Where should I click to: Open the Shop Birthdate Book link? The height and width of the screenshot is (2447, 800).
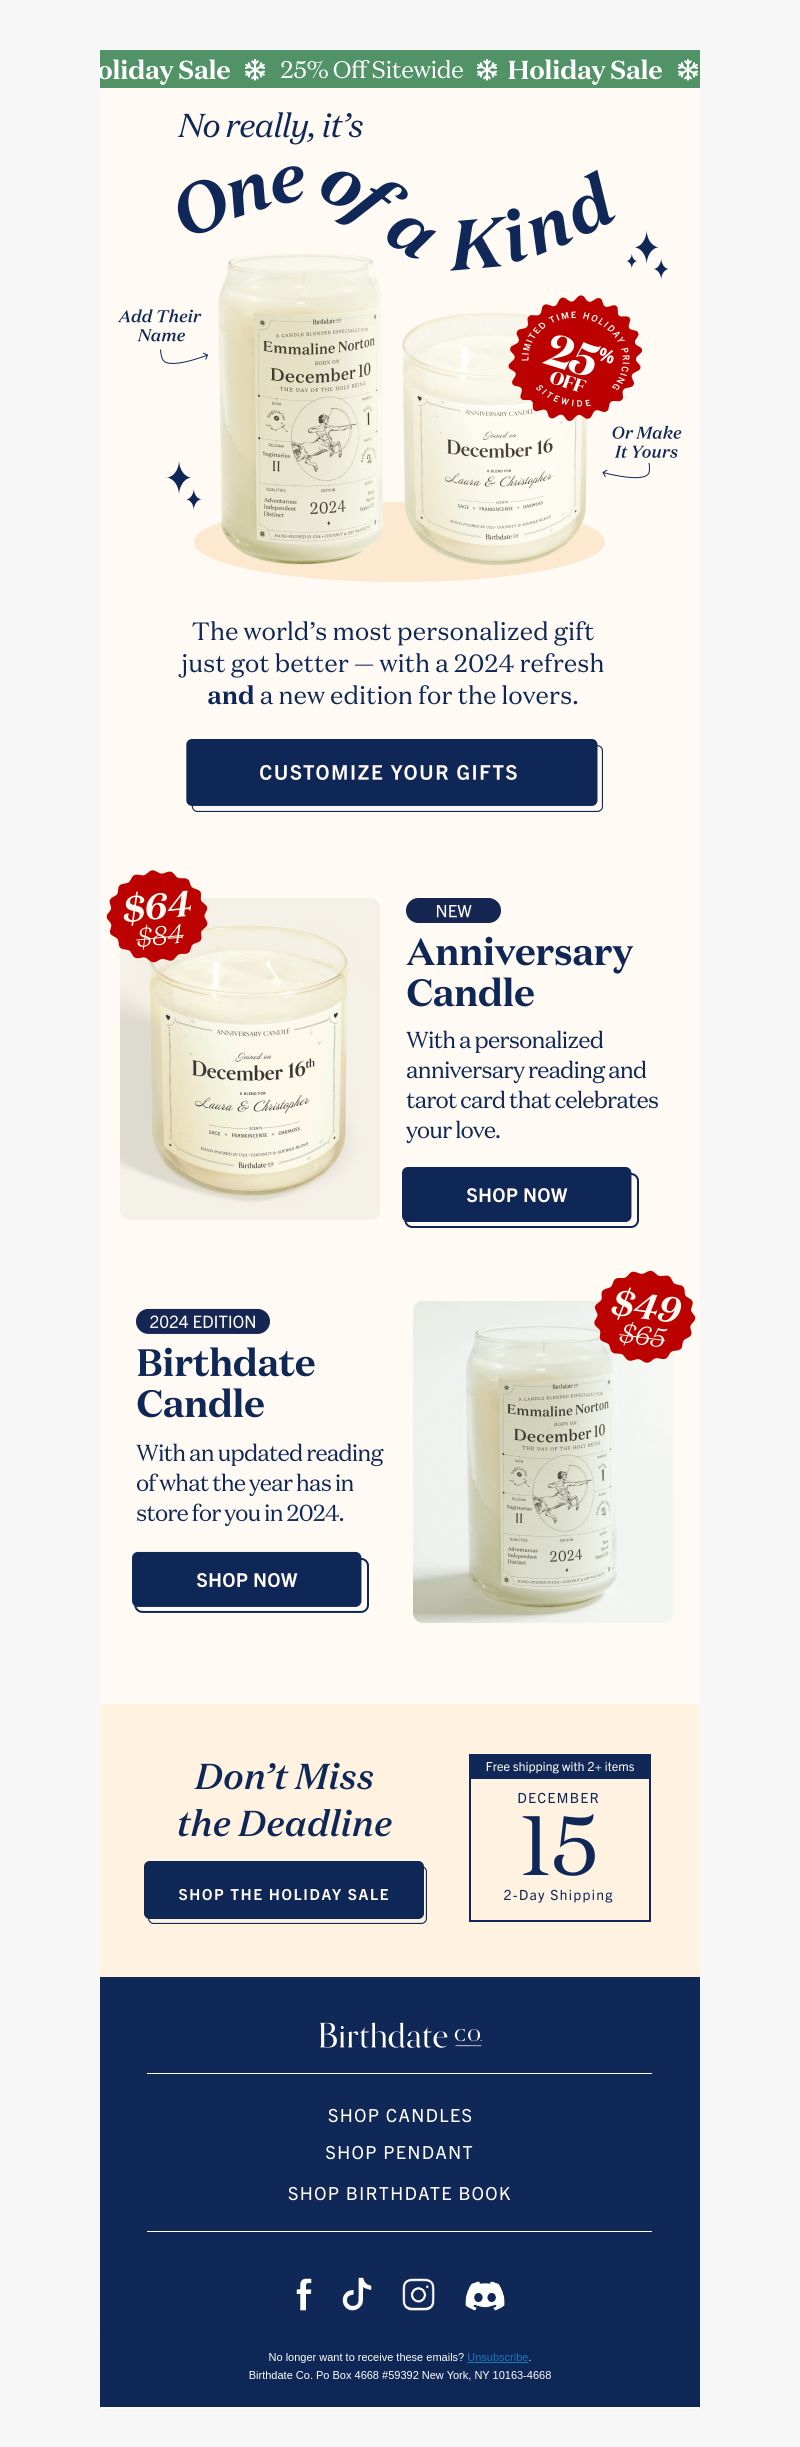point(399,2193)
